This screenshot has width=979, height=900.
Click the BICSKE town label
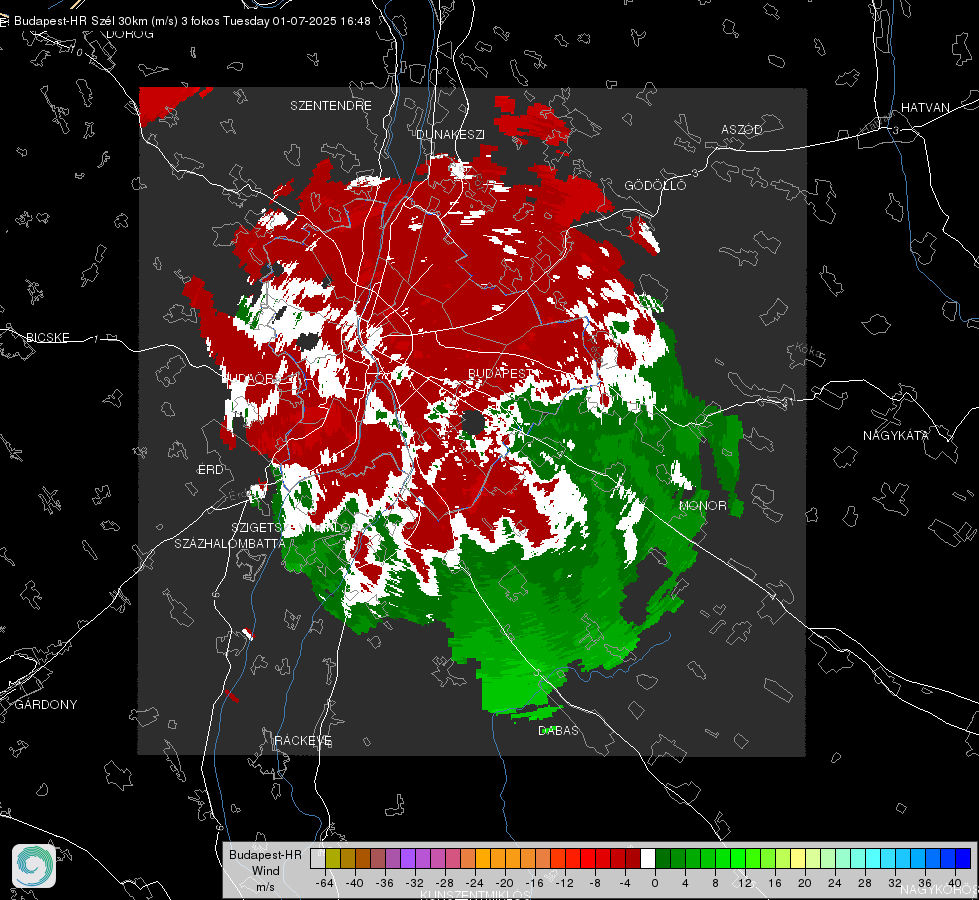click(x=47, y=337)
